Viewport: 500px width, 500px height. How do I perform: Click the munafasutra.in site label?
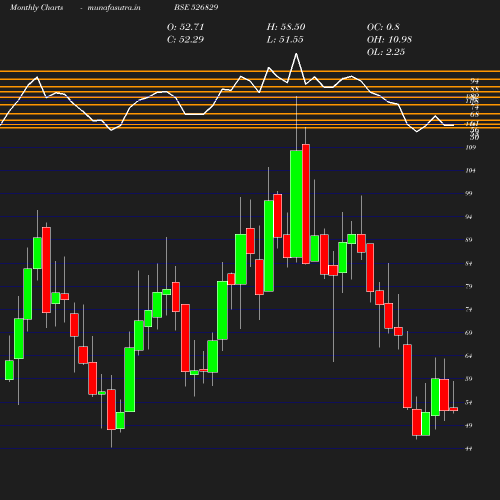coord(114,7)
